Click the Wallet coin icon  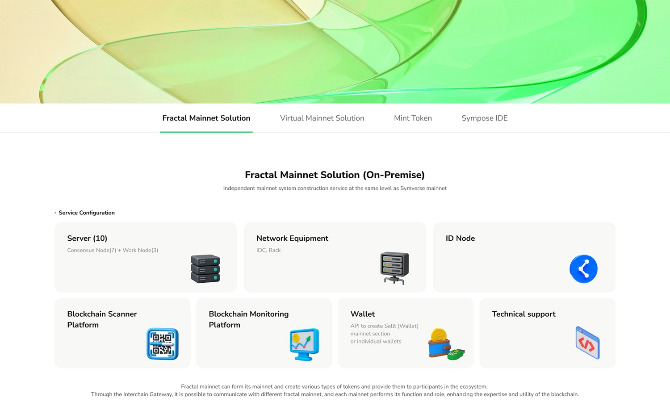446,344
